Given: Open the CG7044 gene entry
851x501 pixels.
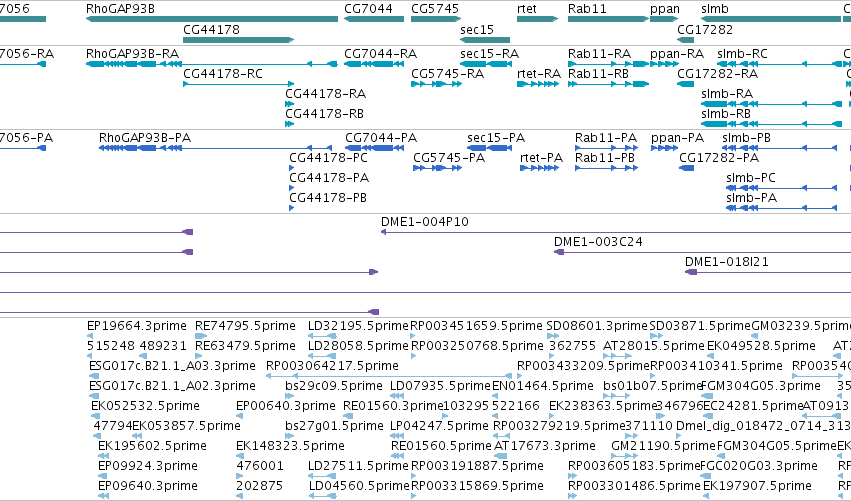Looking at the screenshot, I should click(368, 9).
